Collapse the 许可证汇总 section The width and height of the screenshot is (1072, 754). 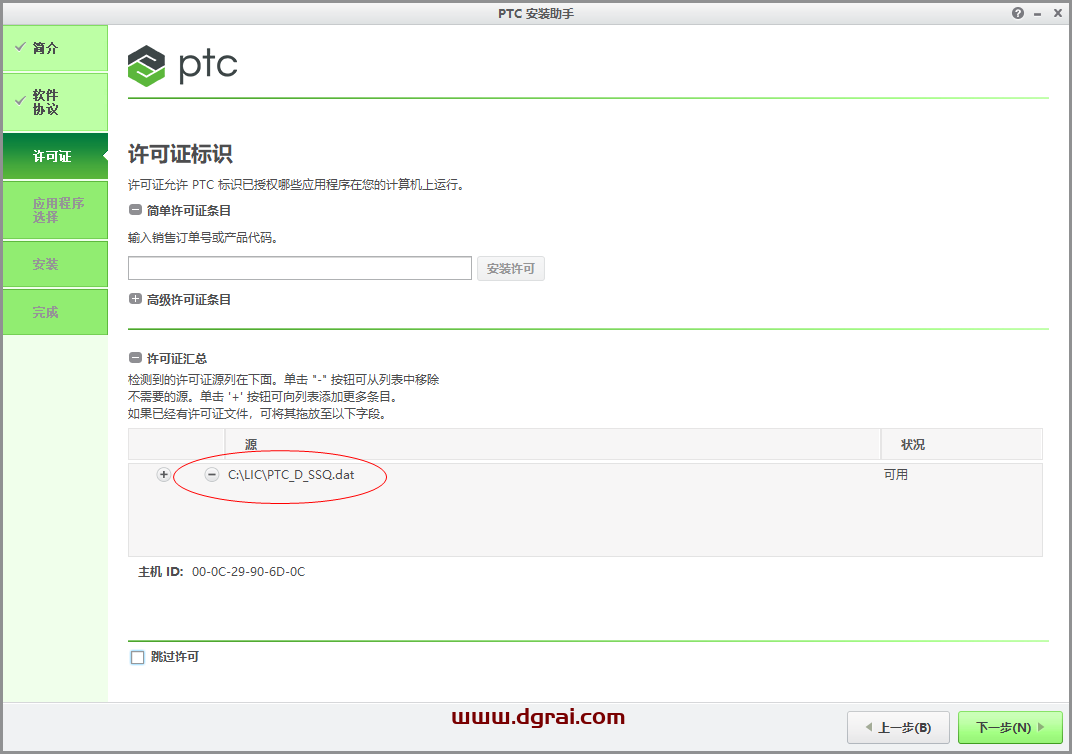click(135, 358)
